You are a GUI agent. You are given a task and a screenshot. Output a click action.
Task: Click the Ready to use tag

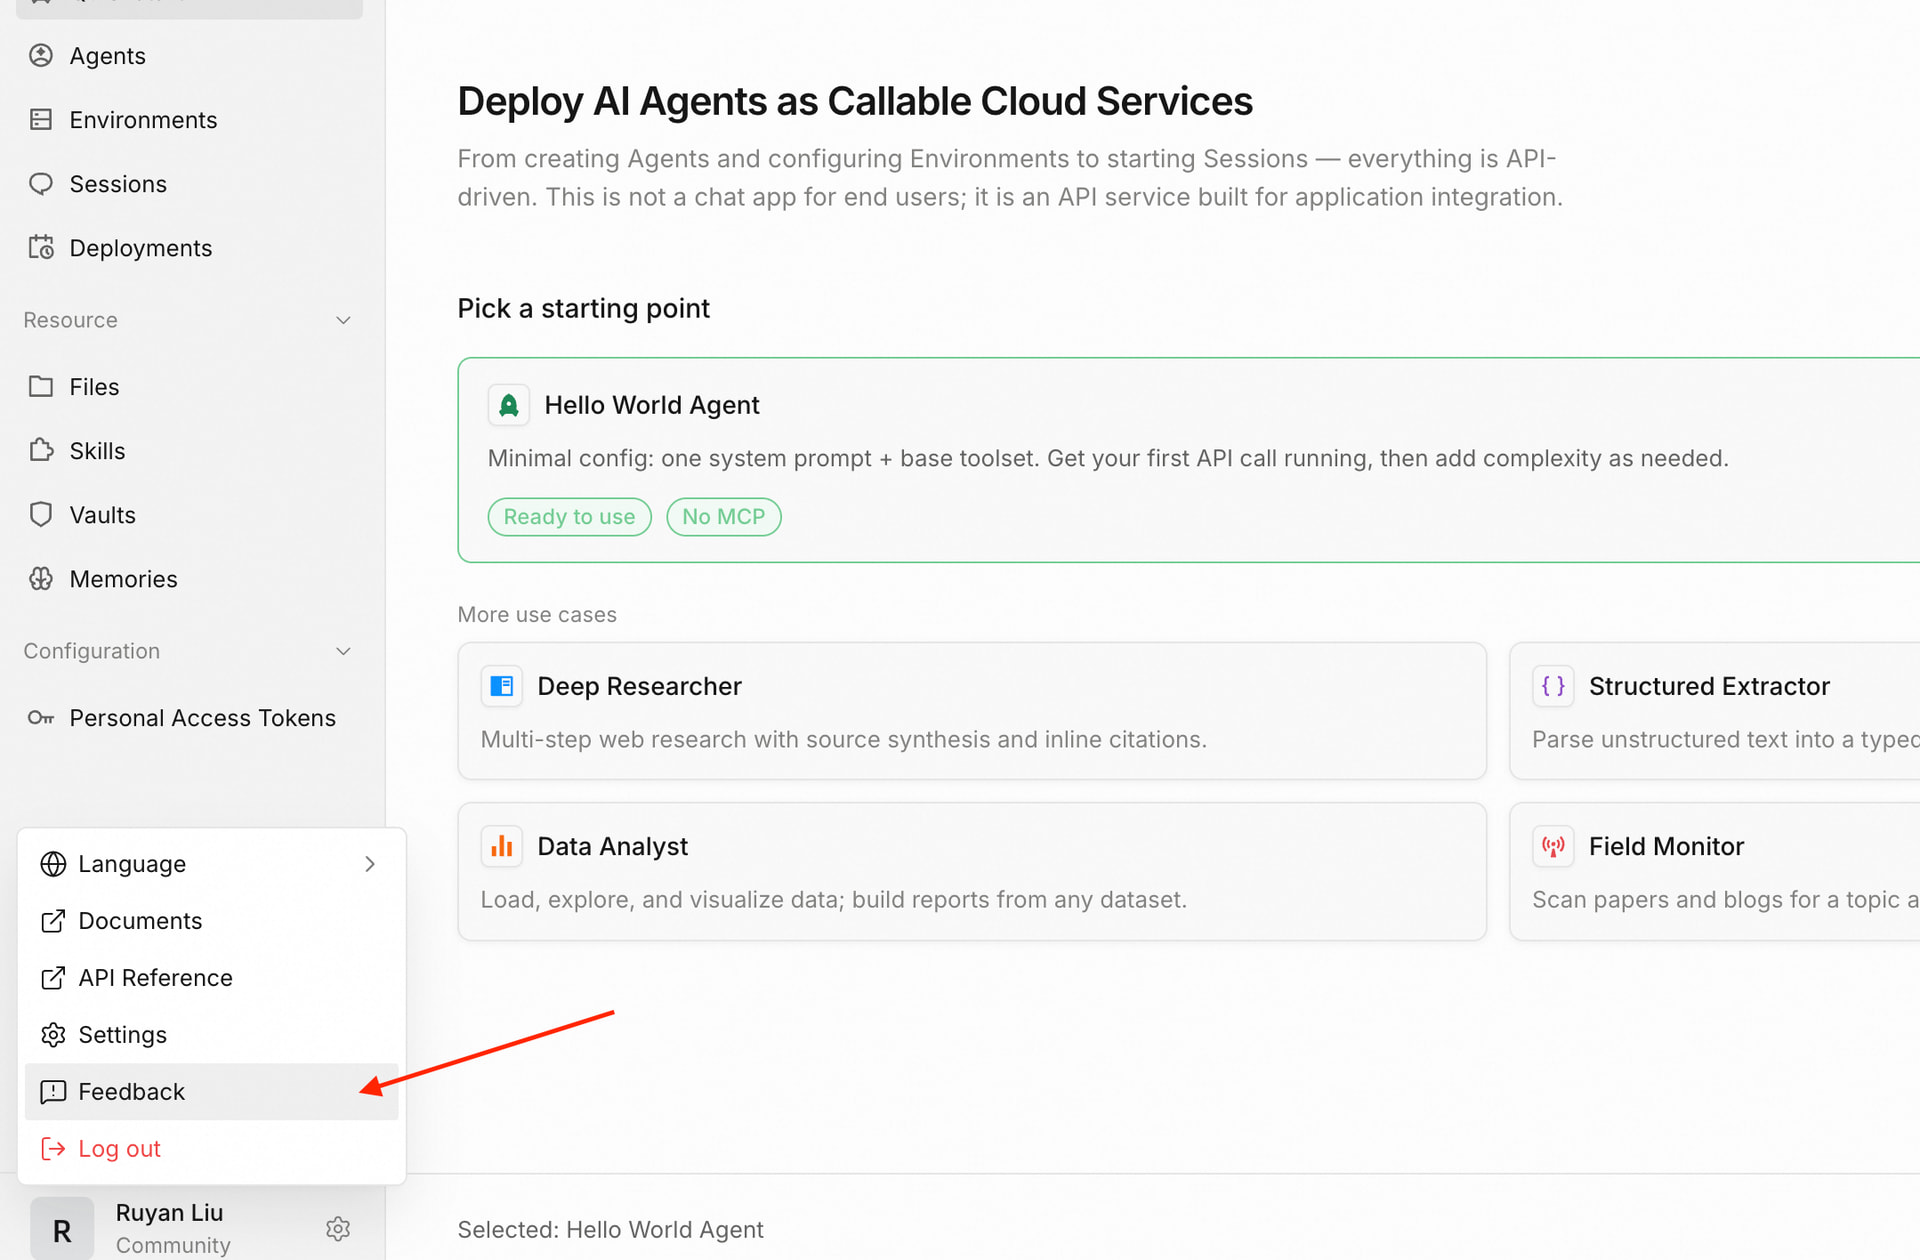point(569,517)
